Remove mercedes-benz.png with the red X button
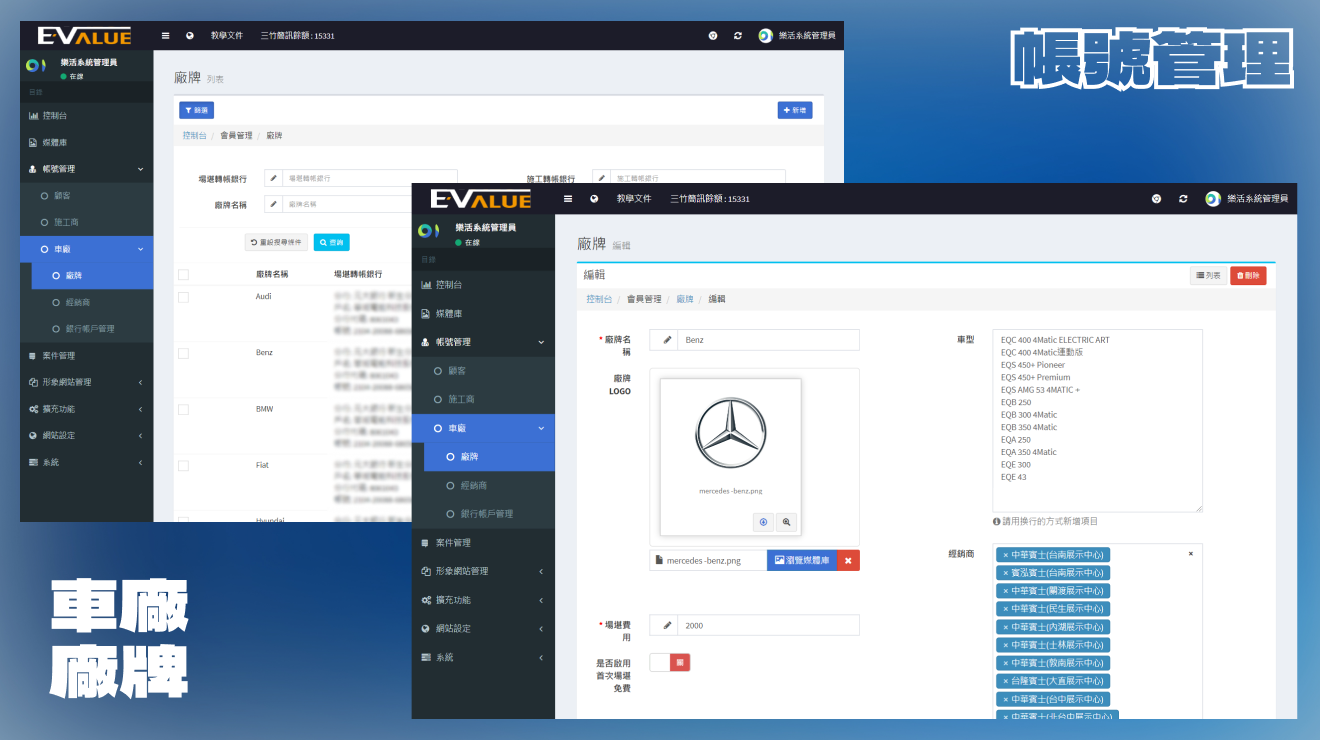Screen dimensions: 1320x740 [848, 561]
